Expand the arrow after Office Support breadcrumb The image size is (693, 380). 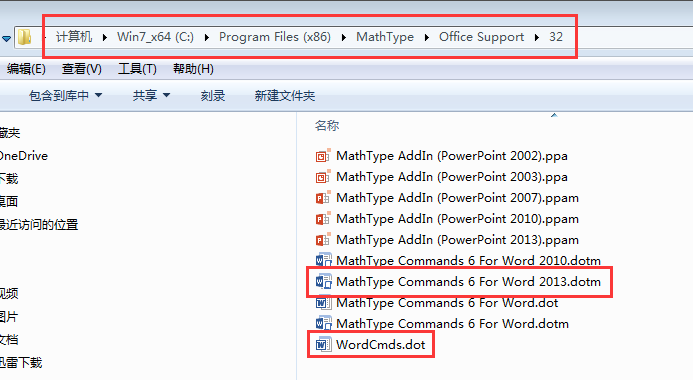537,38
